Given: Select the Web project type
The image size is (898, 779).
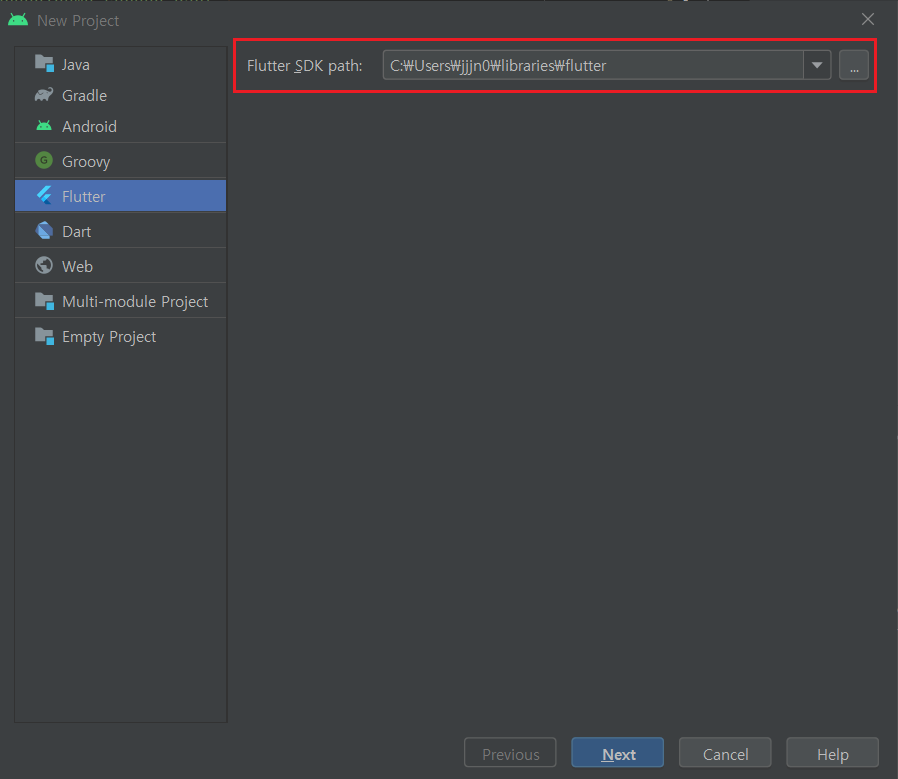Looking at the screenshot, I should click(x=120, y=266).
